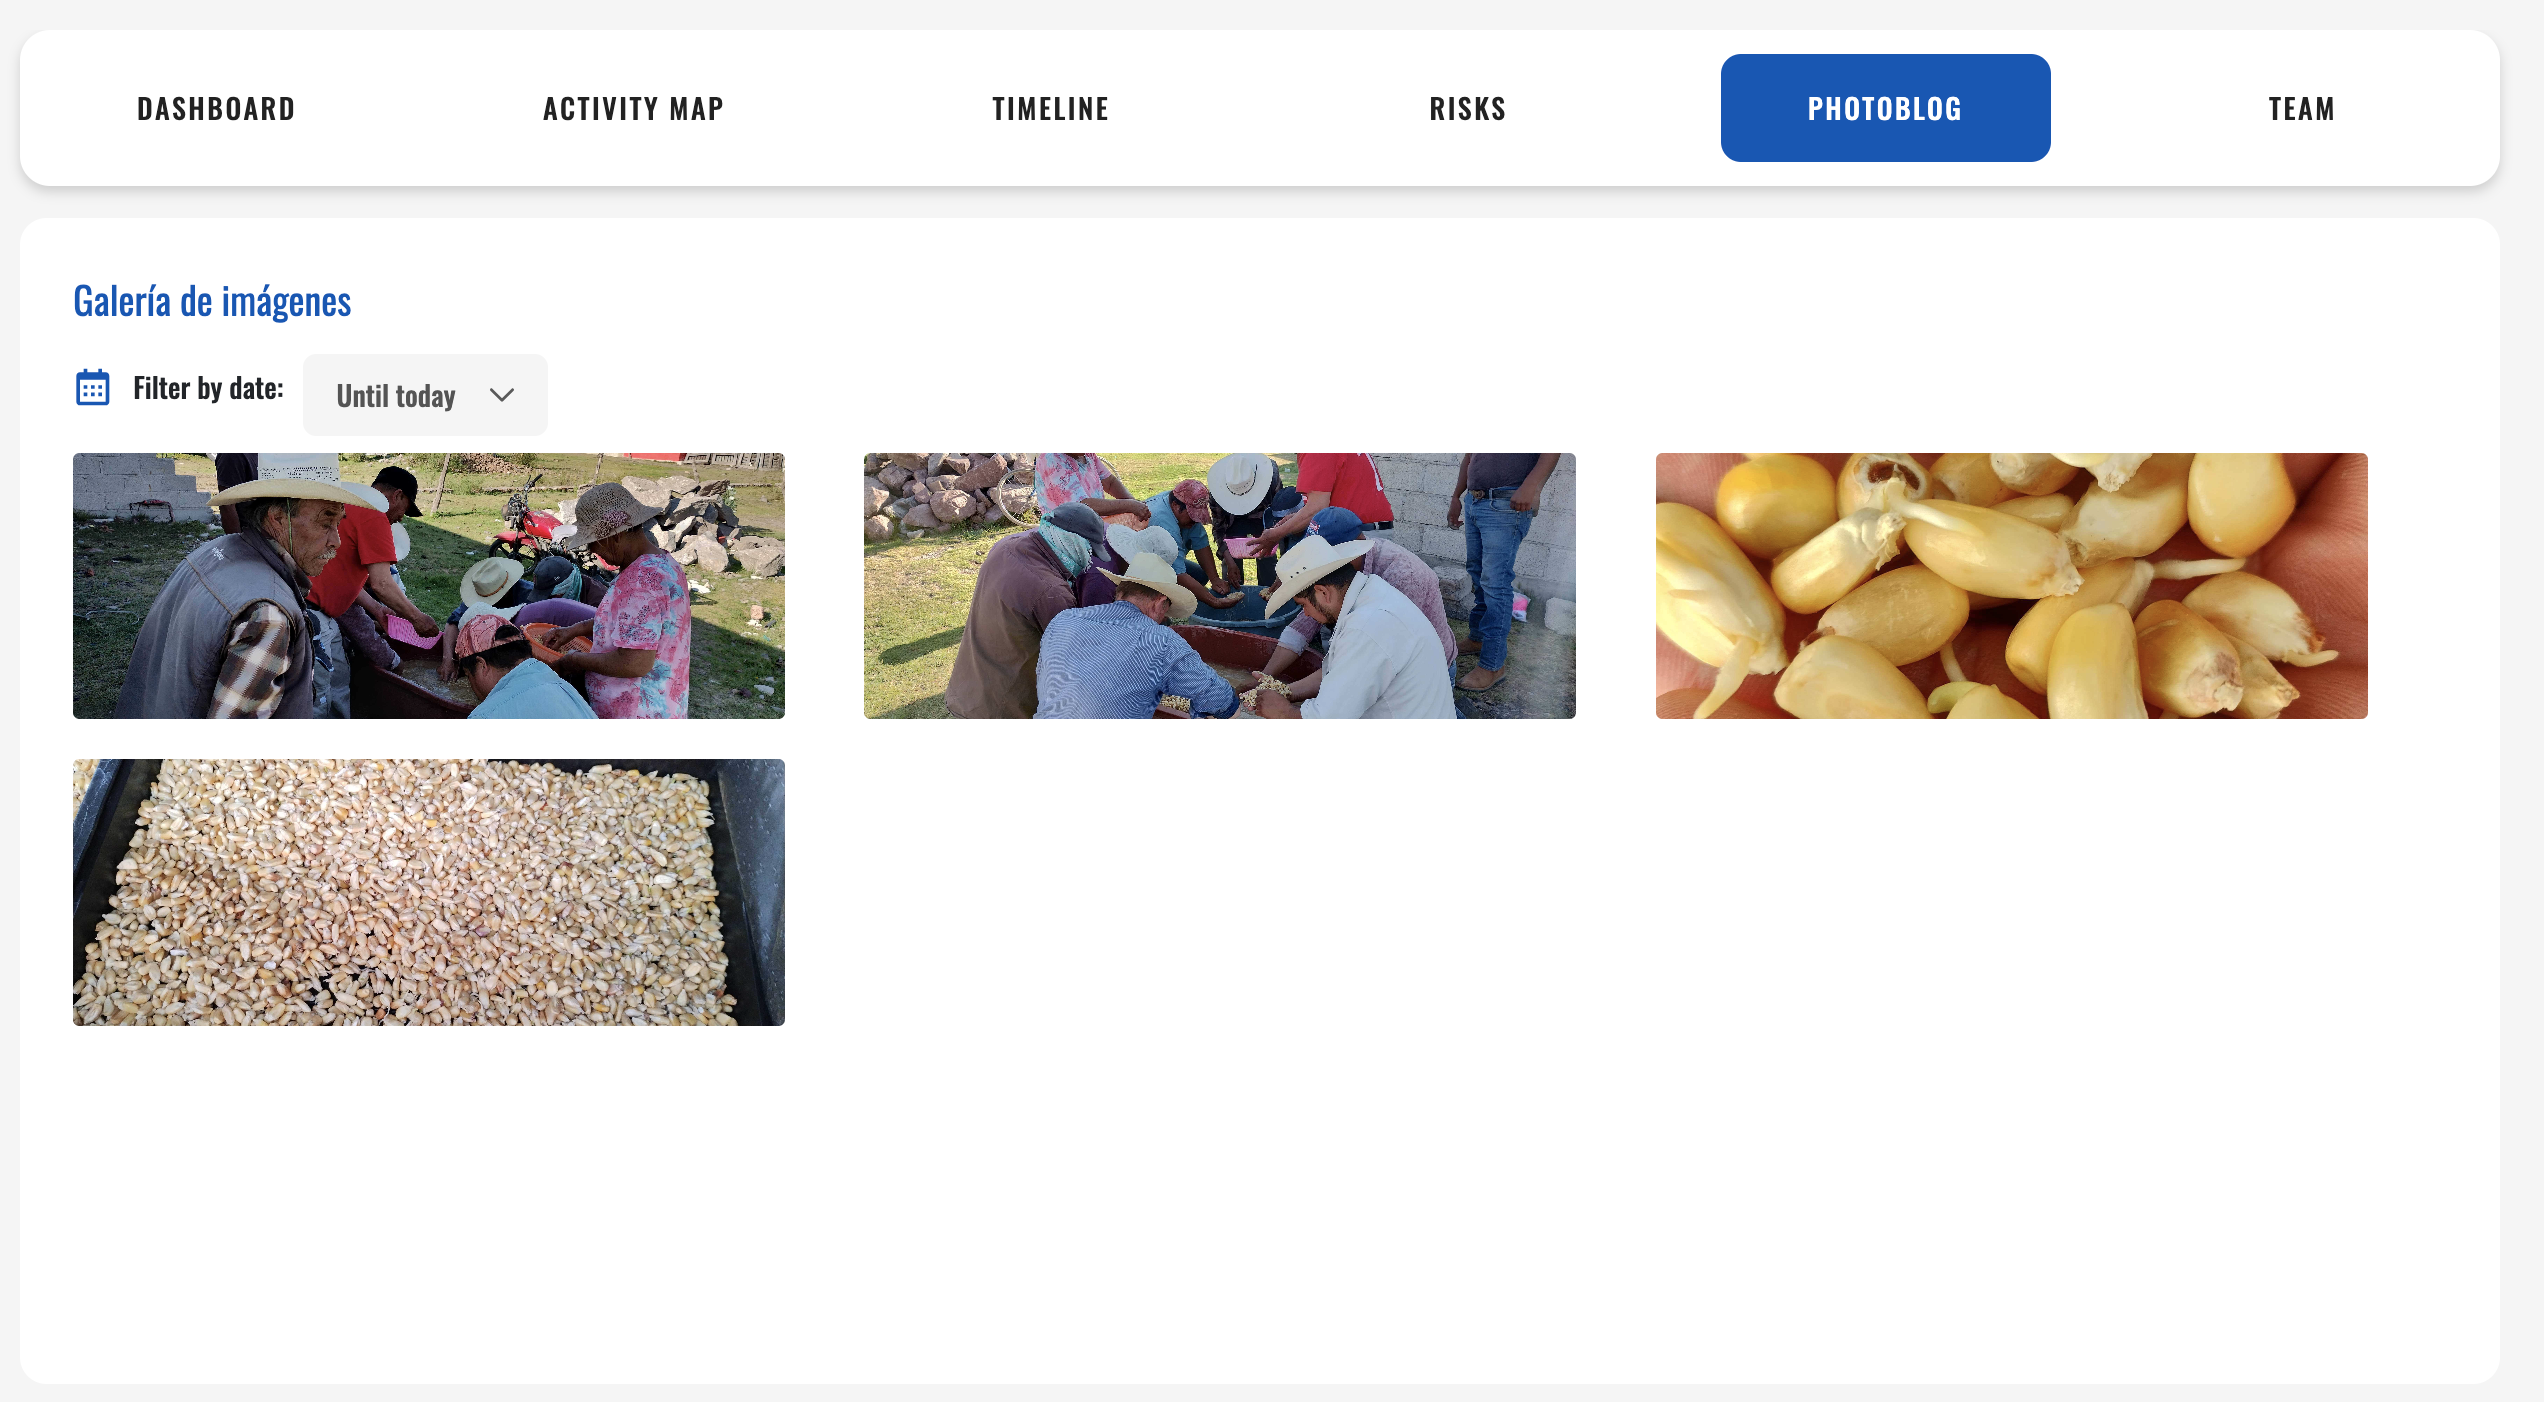Switch to the Dashboard tab
The width and height of the screenshot is (2544, 1402).
[216, 108]
